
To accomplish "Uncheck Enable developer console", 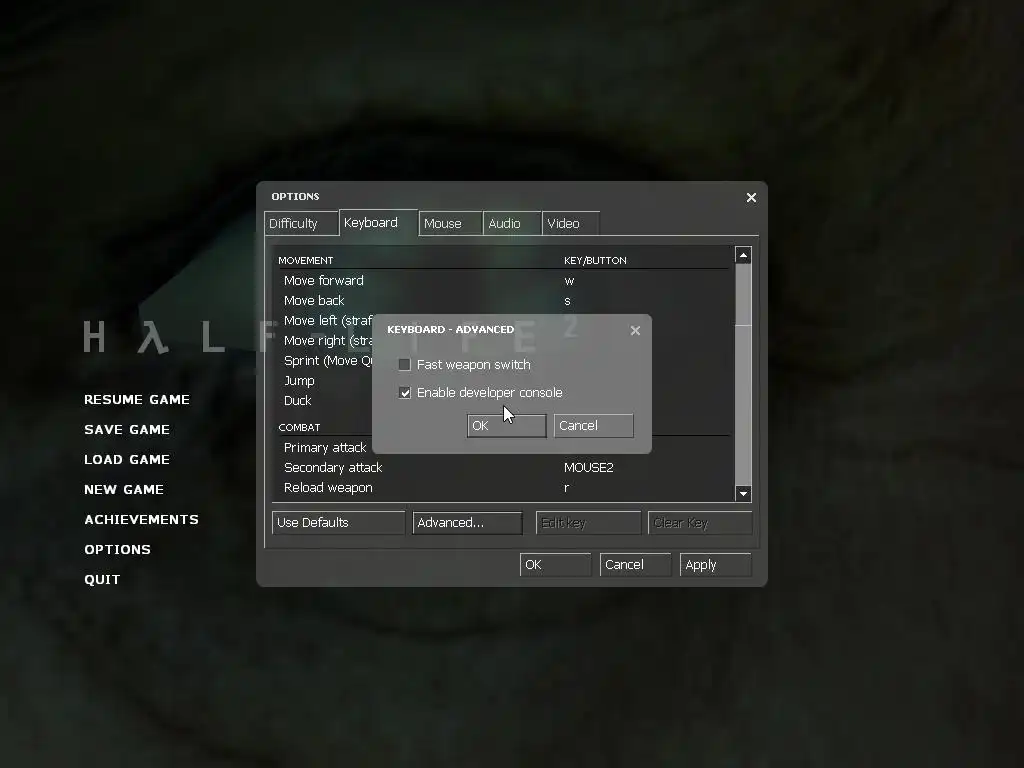I will [404, 392].
